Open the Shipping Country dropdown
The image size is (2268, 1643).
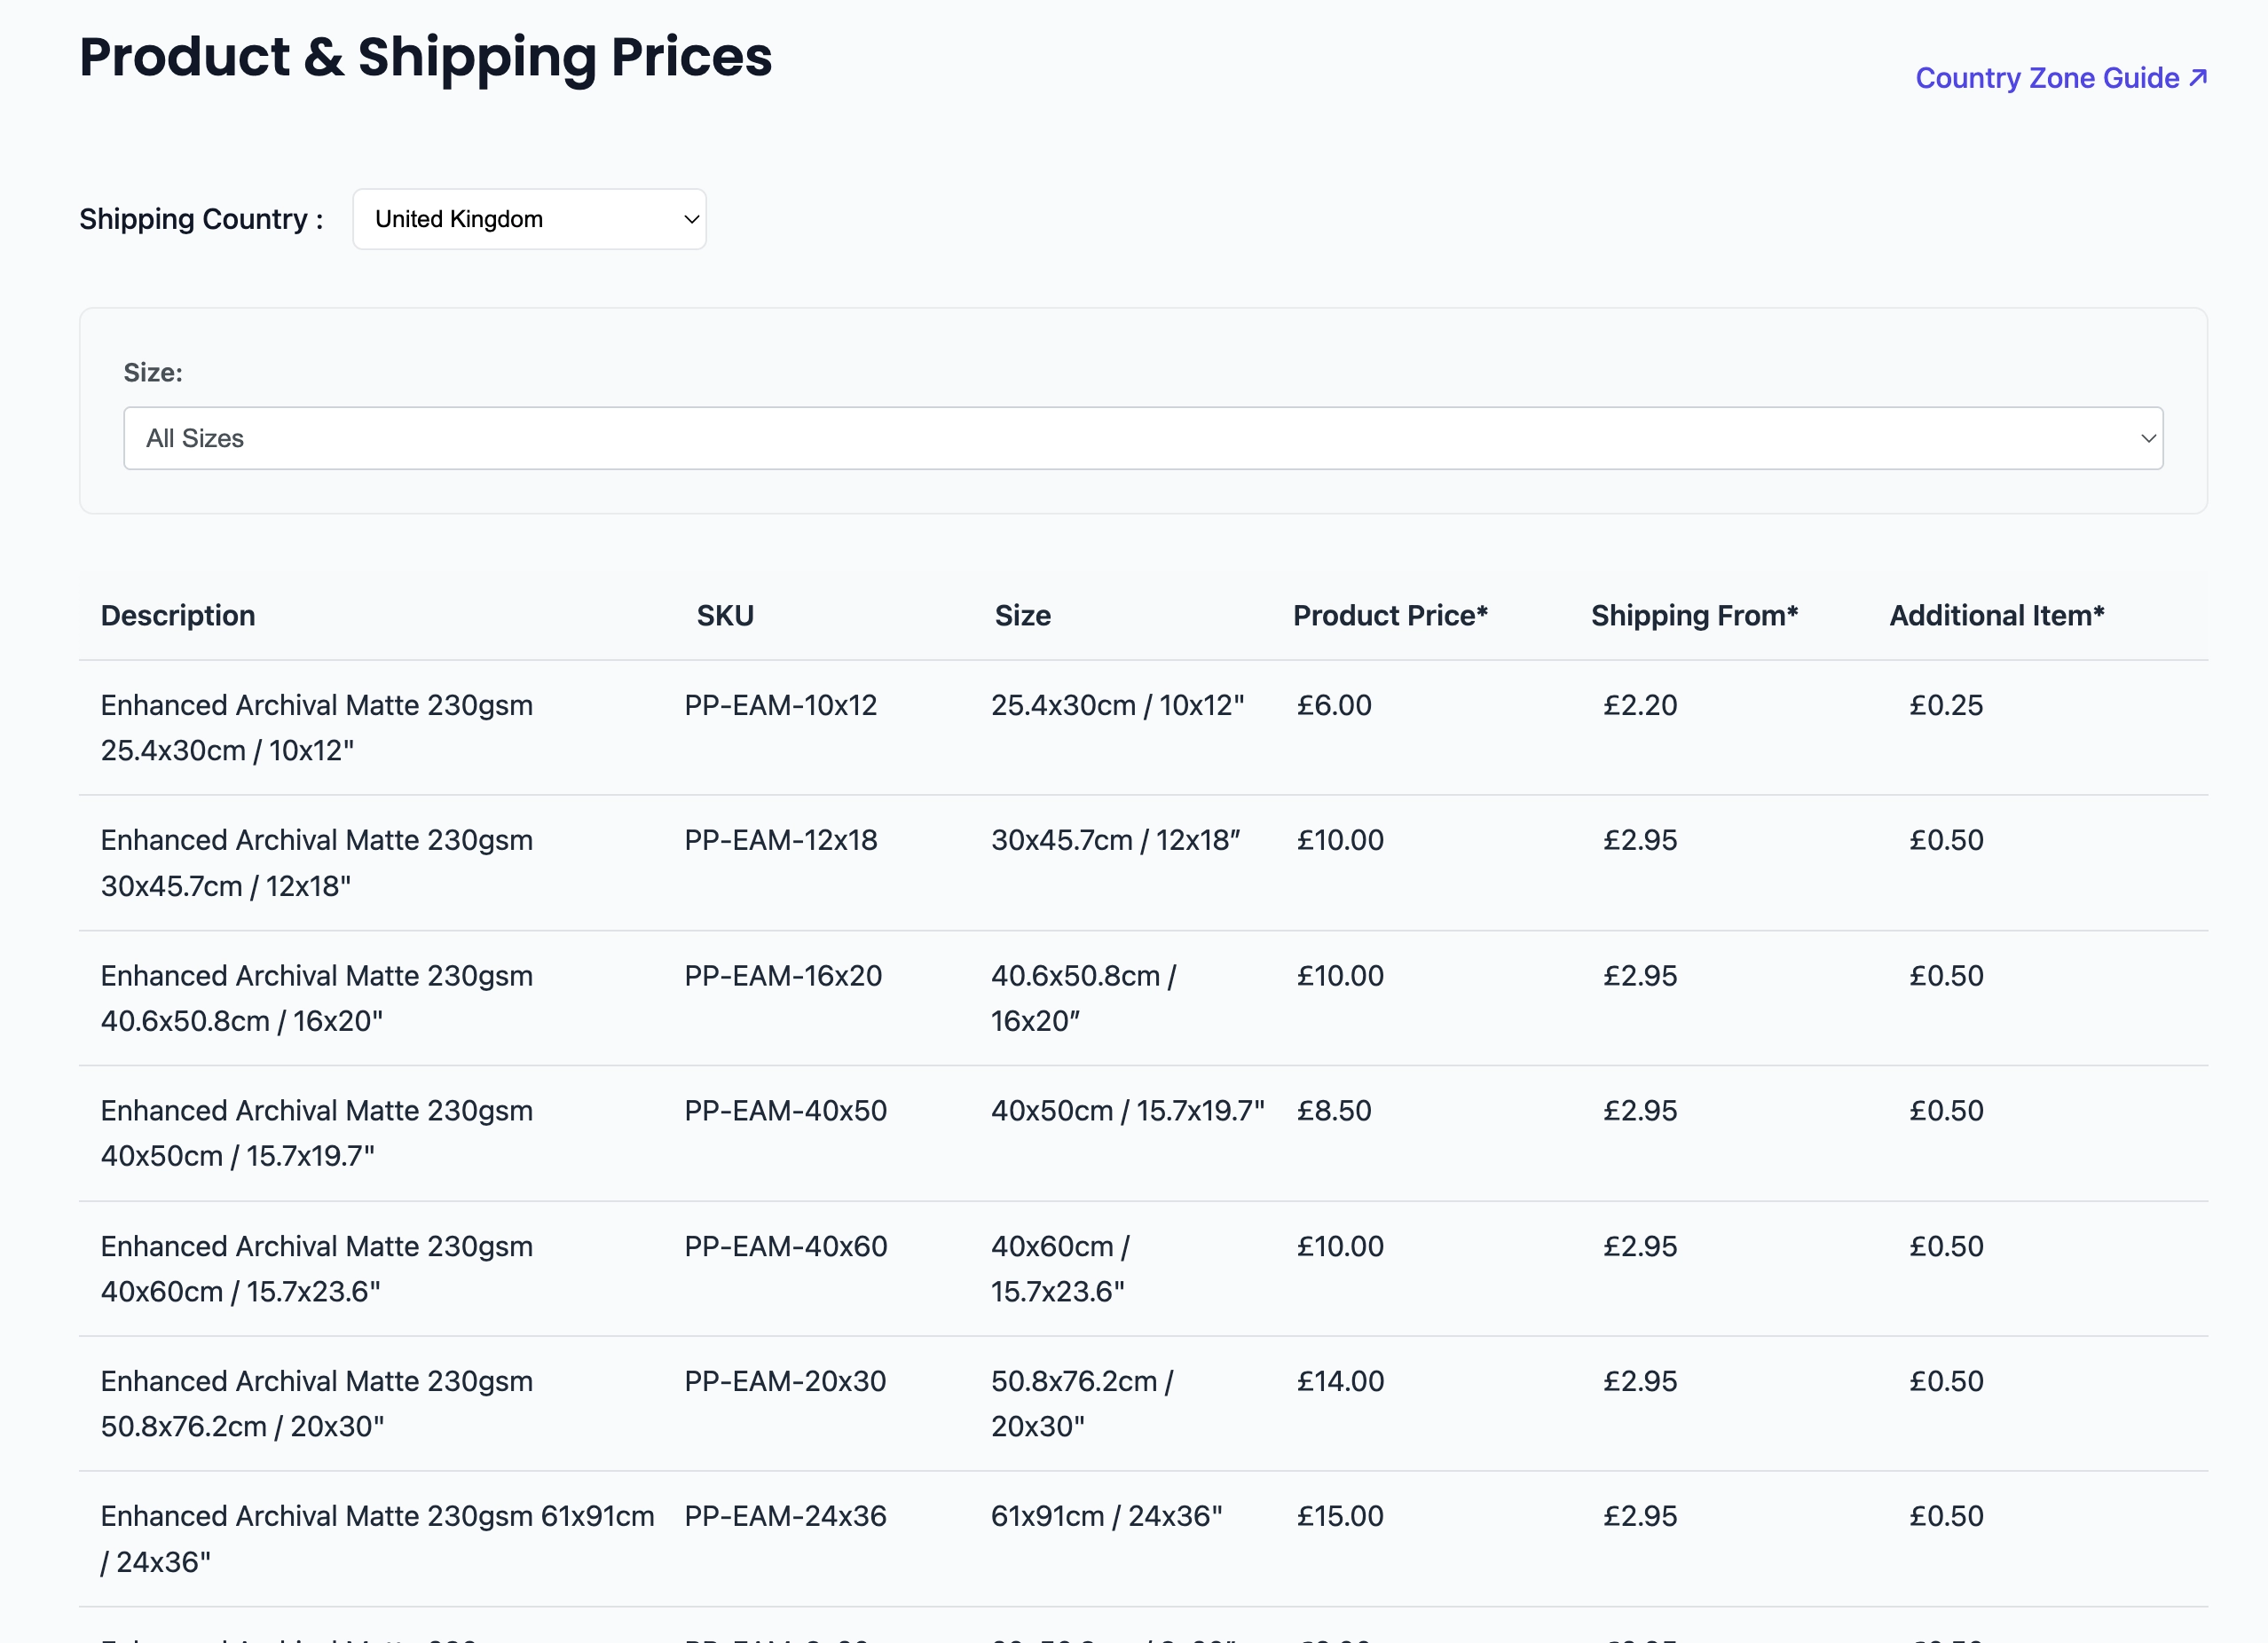click(x=528, y=219)
